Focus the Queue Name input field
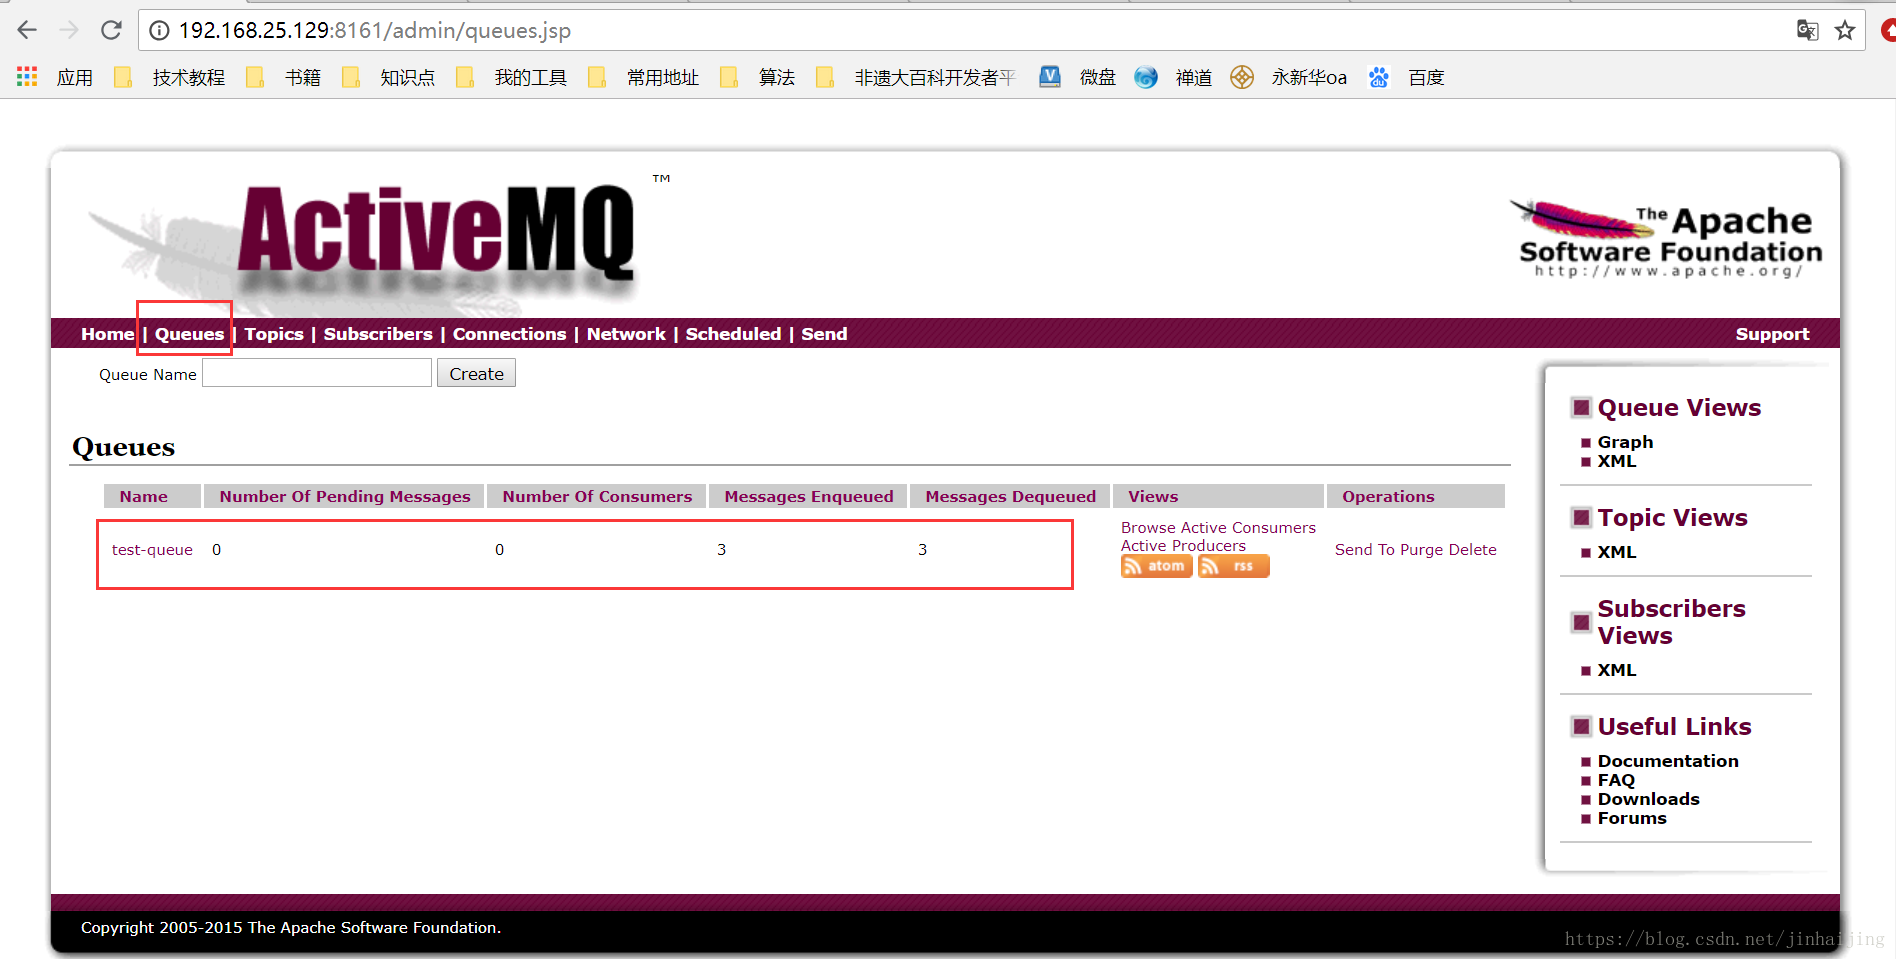Screen dimensions: 1896x959 click(x=317, y=373)
